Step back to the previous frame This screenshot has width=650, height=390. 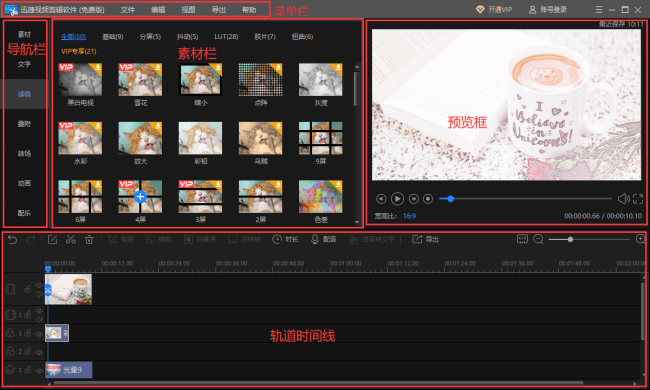[x=381, y=199]
